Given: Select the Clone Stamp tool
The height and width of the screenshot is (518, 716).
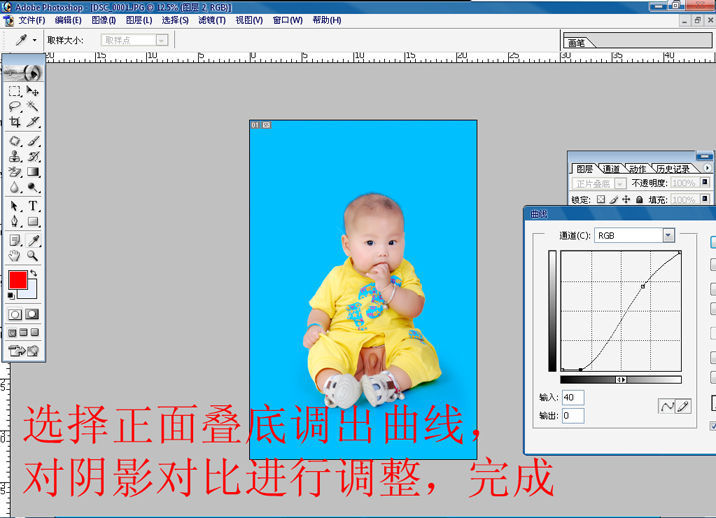Looking at the screenshot, I should 15,157.
